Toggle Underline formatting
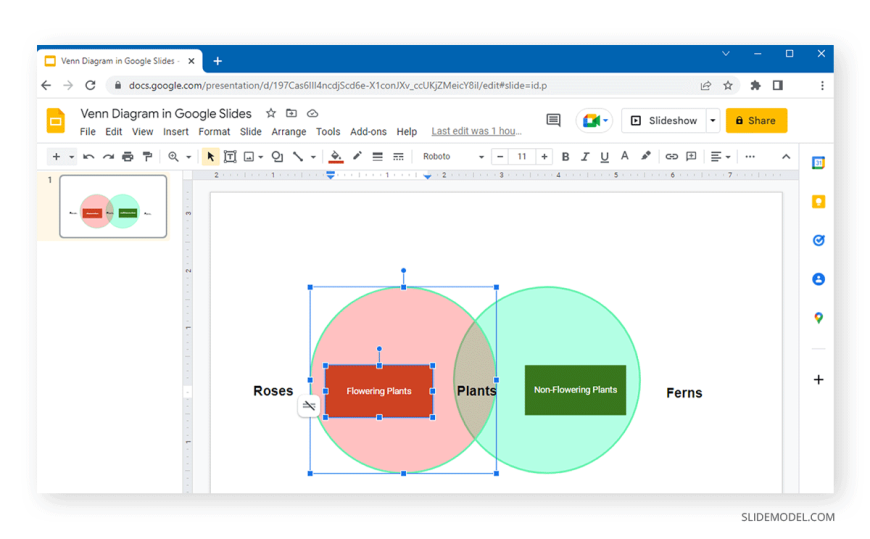 point(604,157)
